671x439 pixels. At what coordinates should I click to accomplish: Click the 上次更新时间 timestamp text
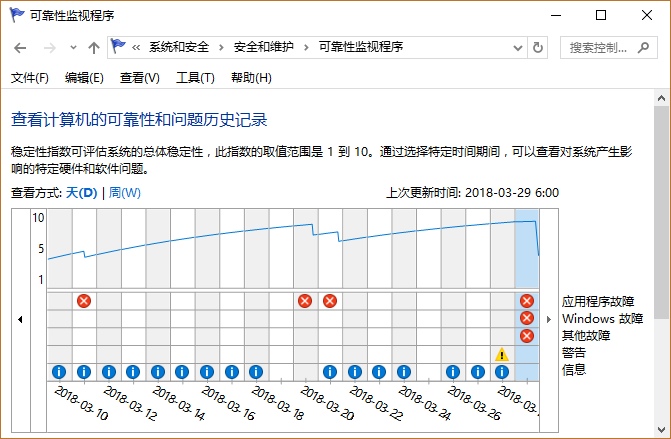(472, 193)
